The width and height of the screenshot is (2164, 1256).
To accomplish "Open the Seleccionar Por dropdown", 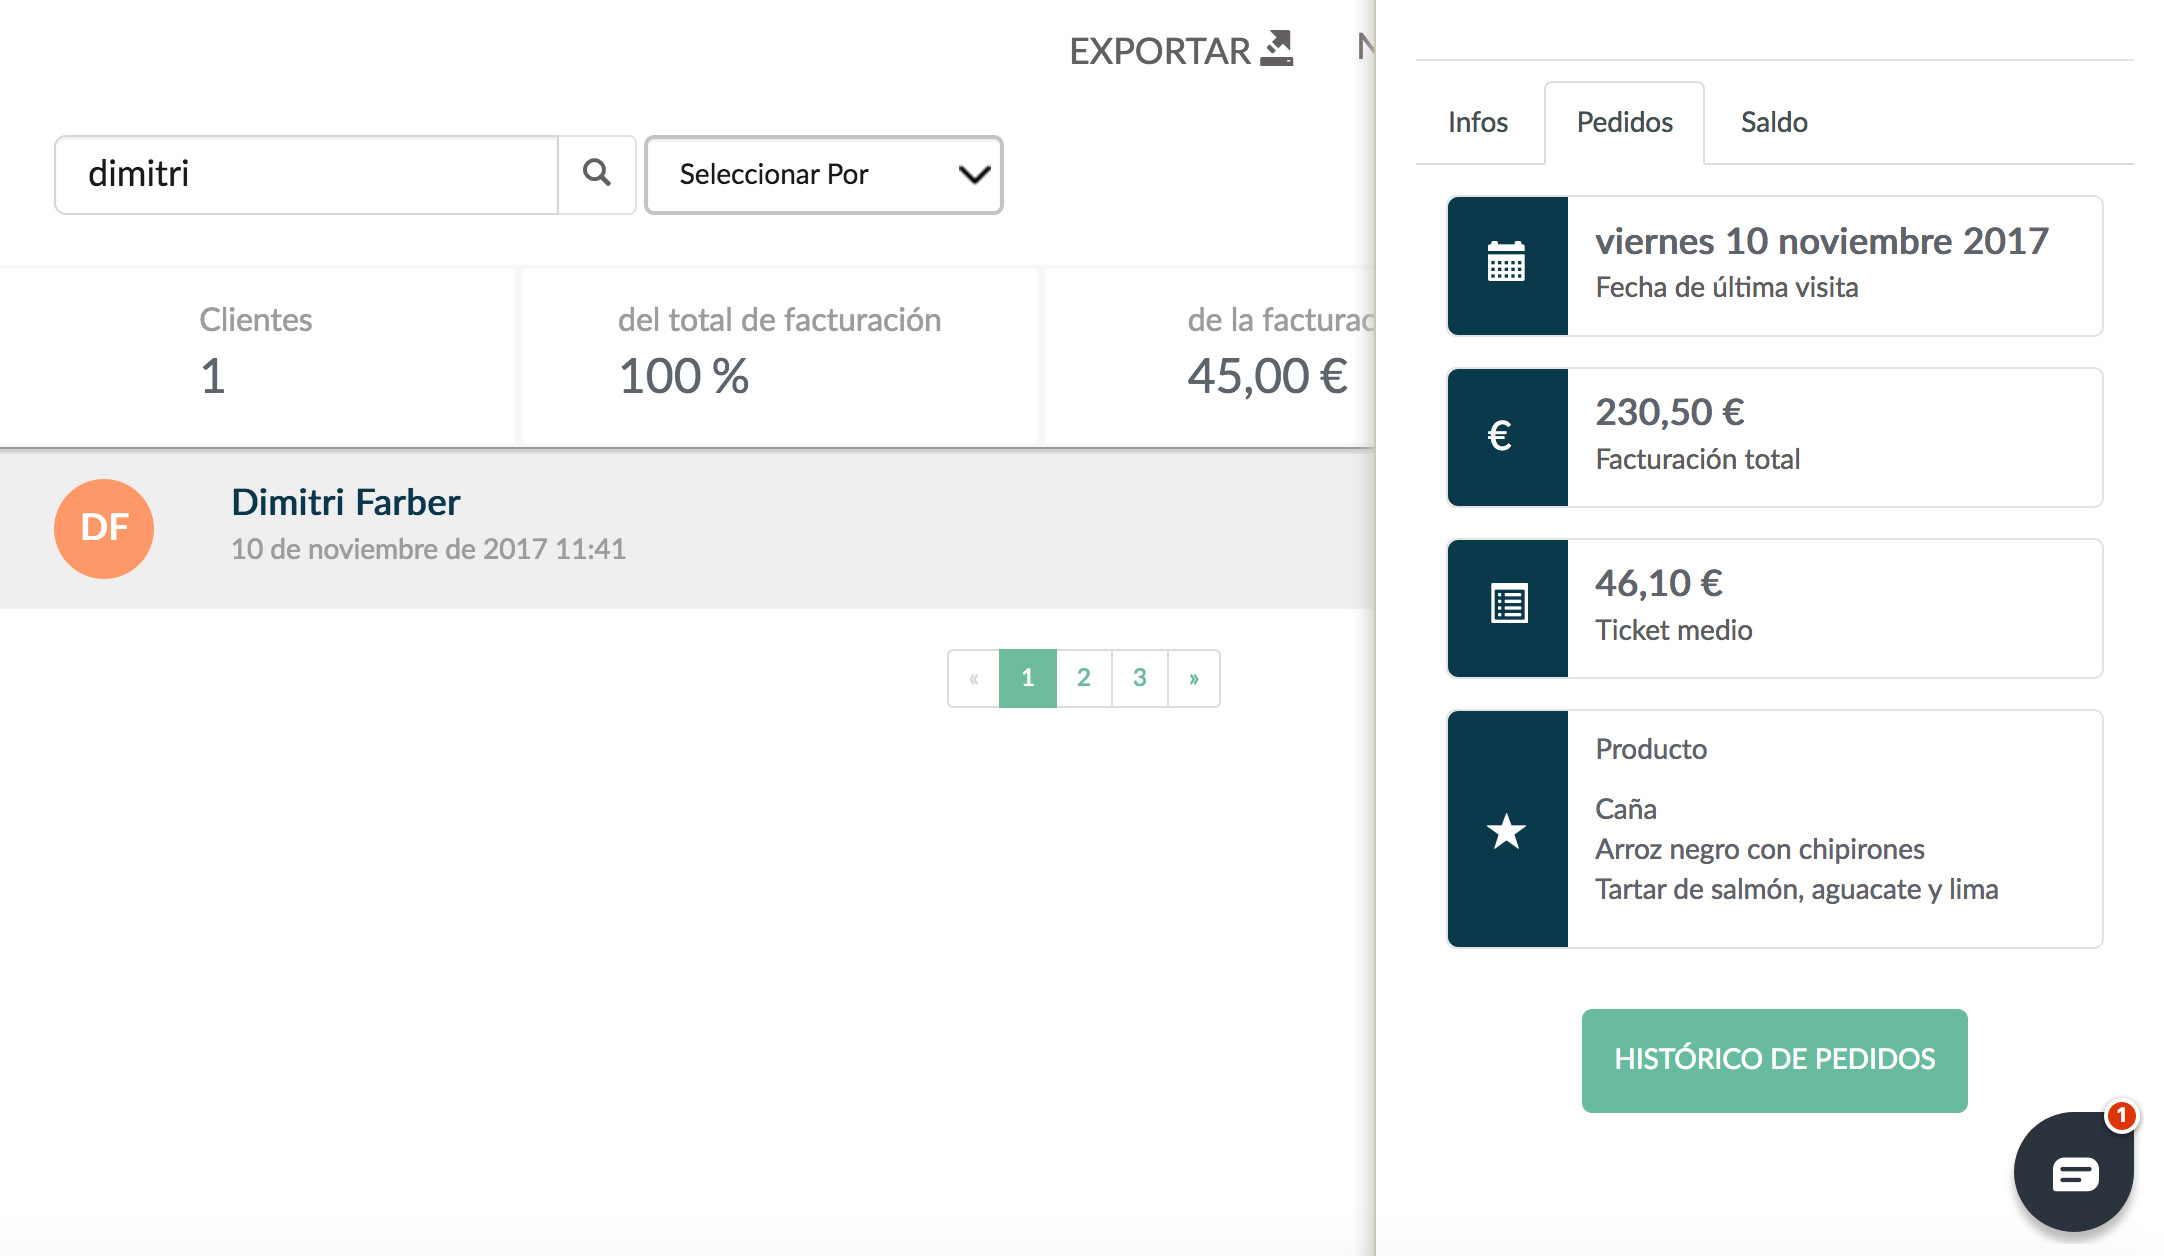I will [x=824, y=175].
